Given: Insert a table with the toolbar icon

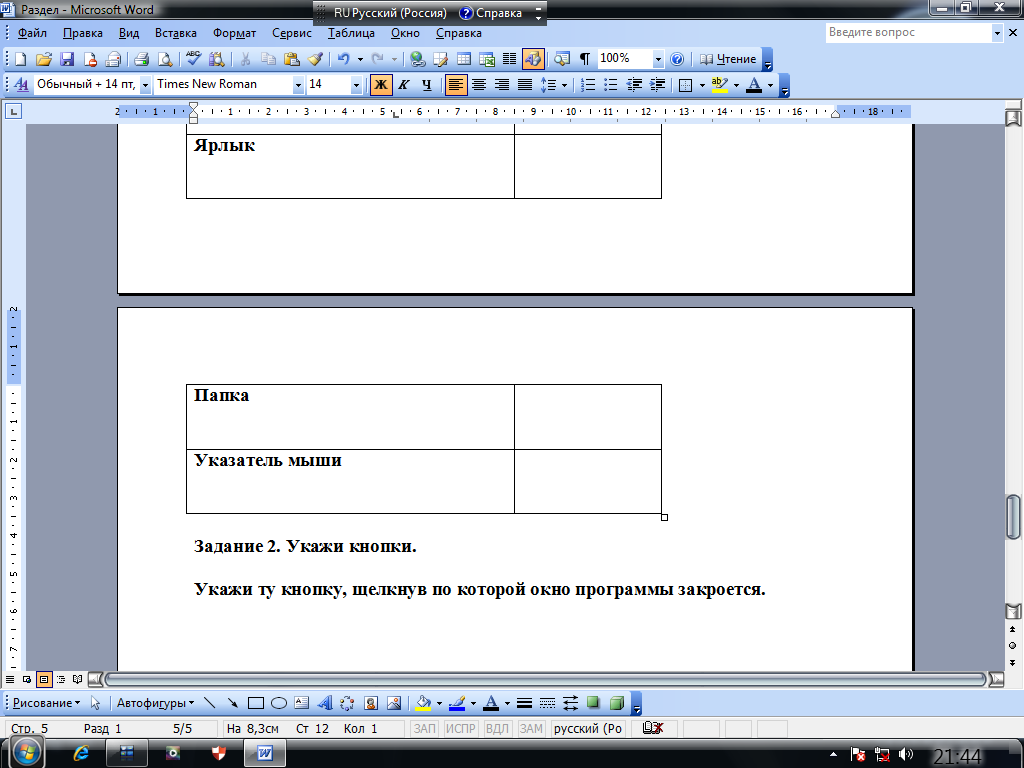Looking at the screenshot, I should 464,59.
